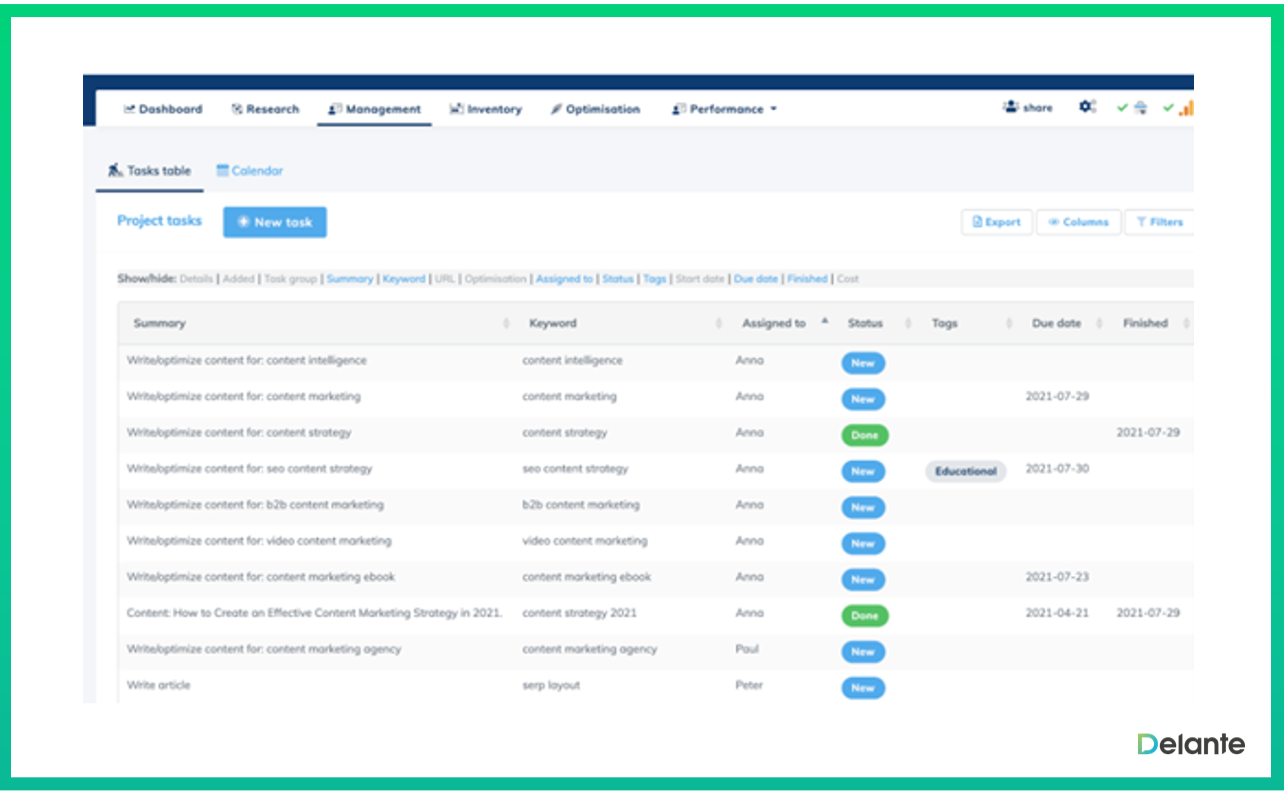Sort by Finished column arrows
The image size is (1288, 793).
[x=1186, y=323]
